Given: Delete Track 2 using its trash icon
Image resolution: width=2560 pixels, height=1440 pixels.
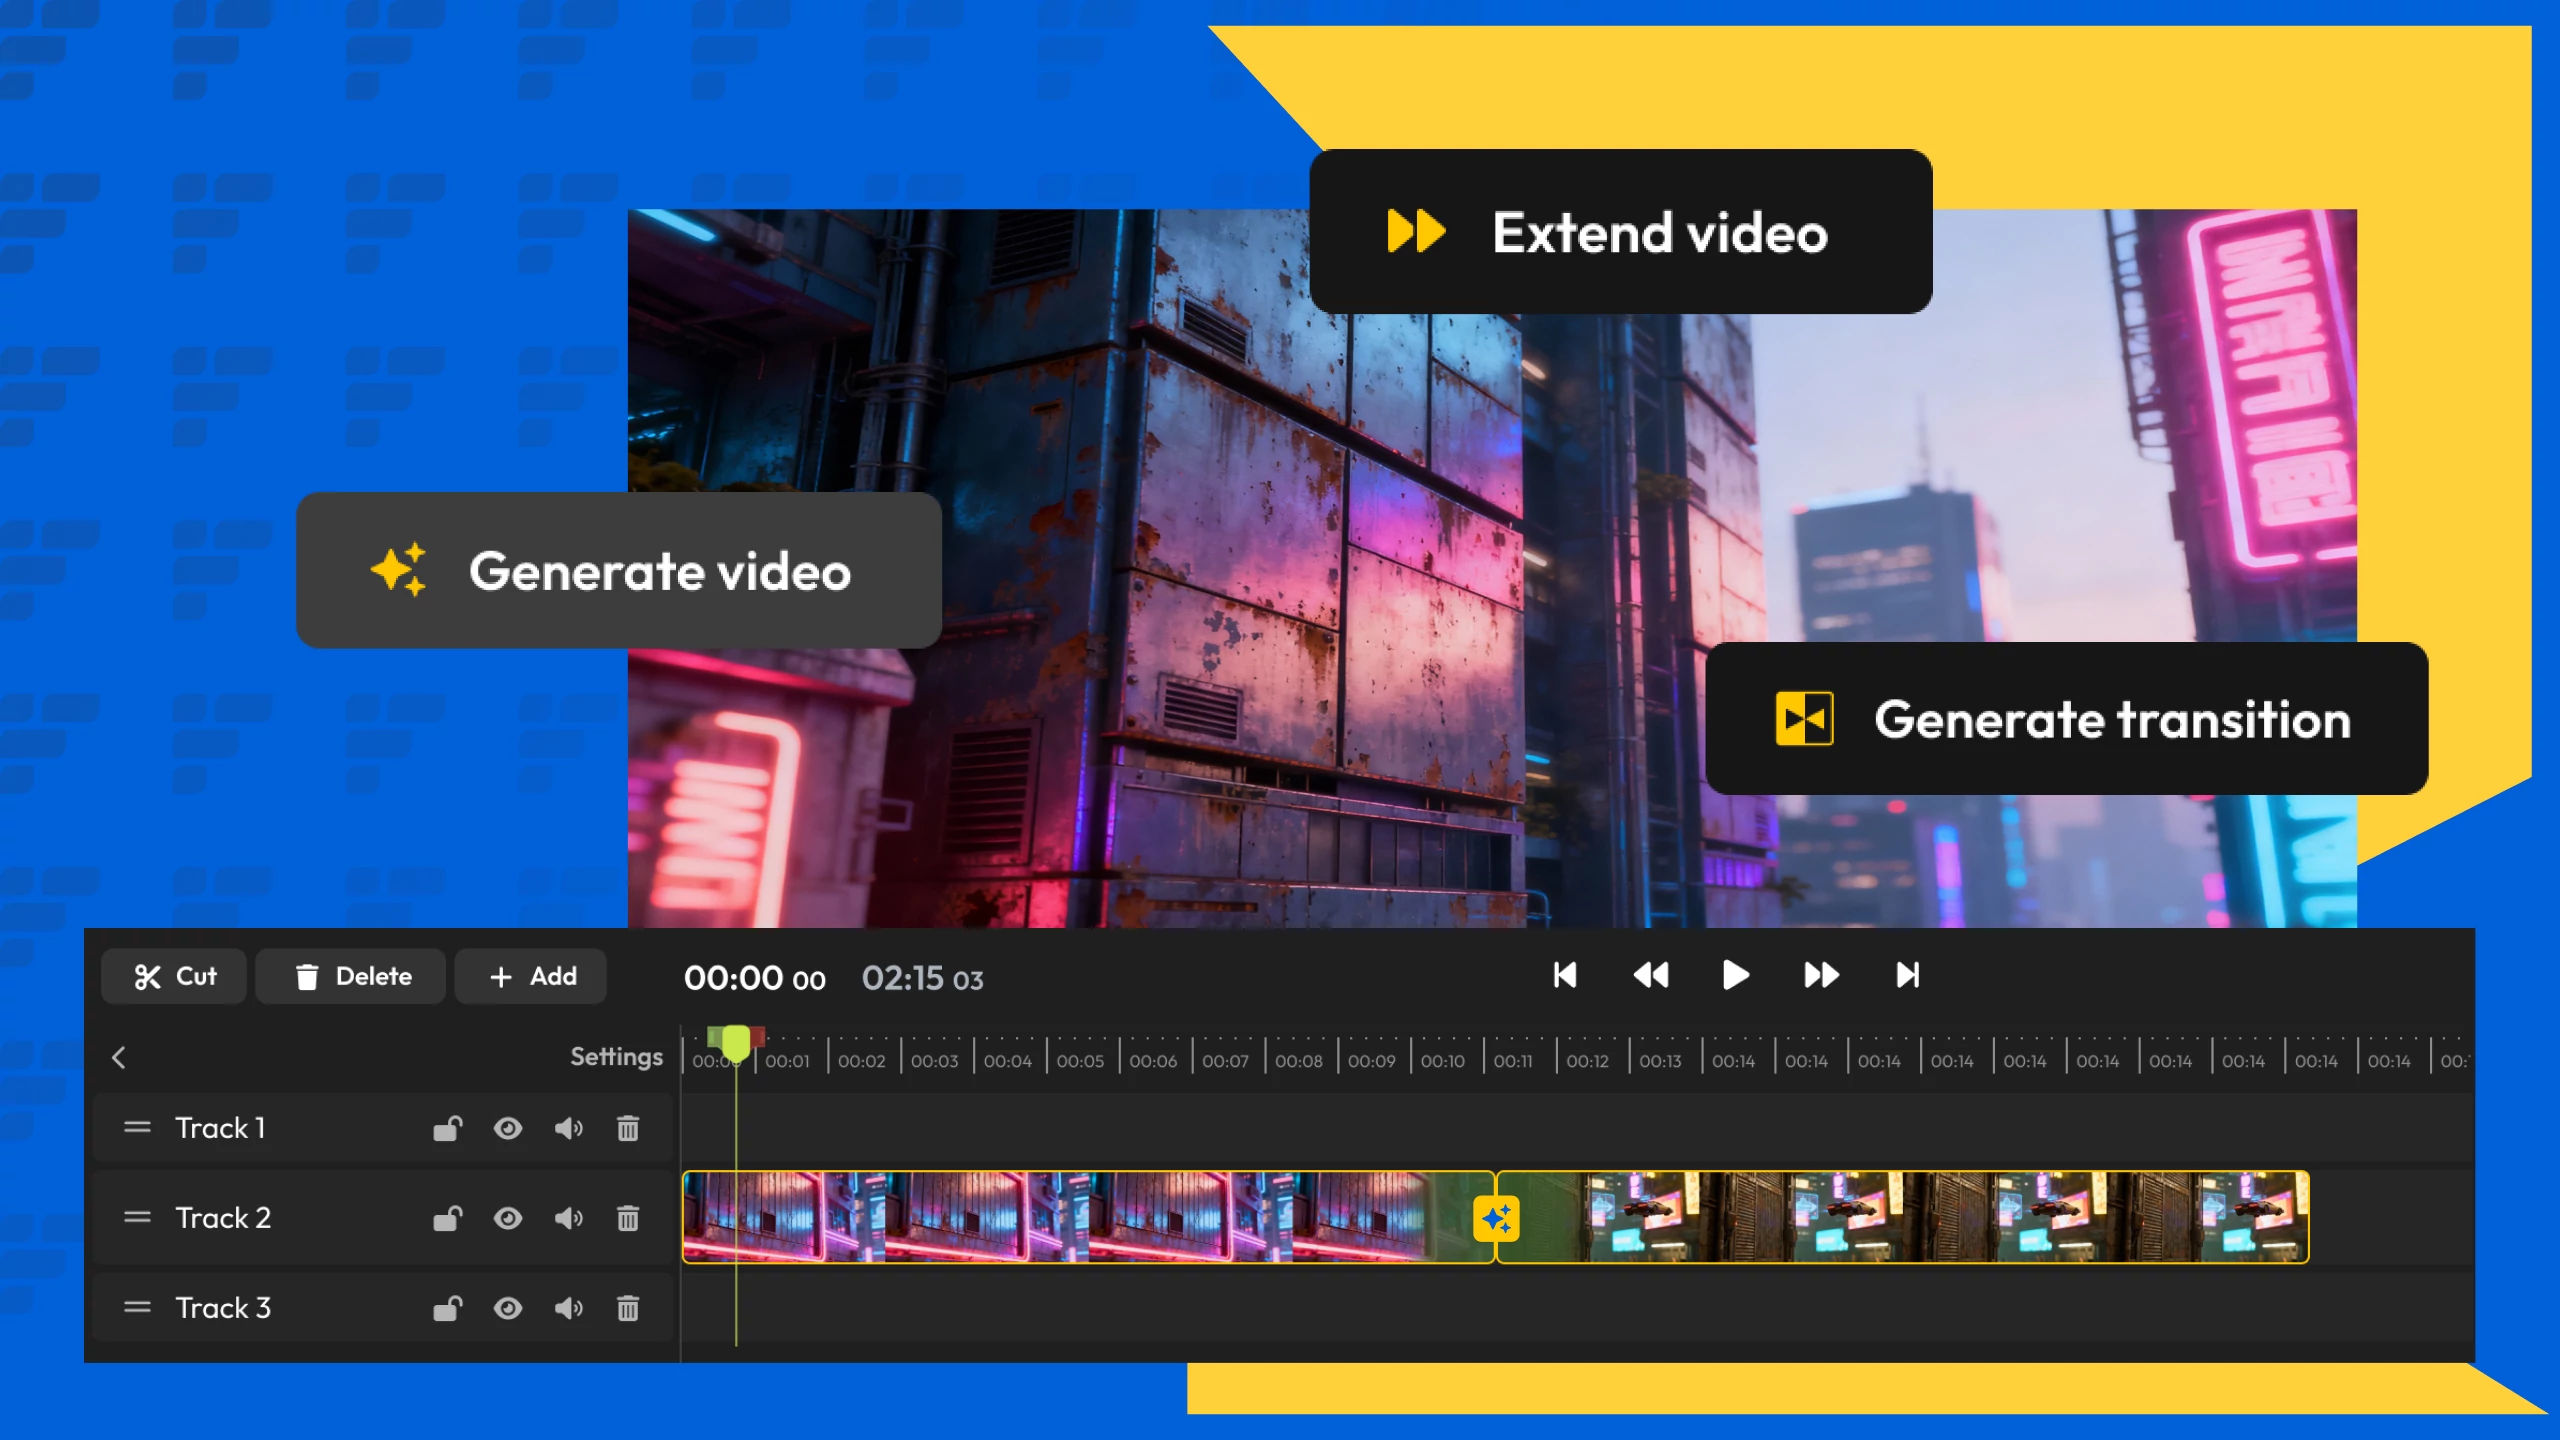Looking at the screenshot, I should pos(628,1218).
